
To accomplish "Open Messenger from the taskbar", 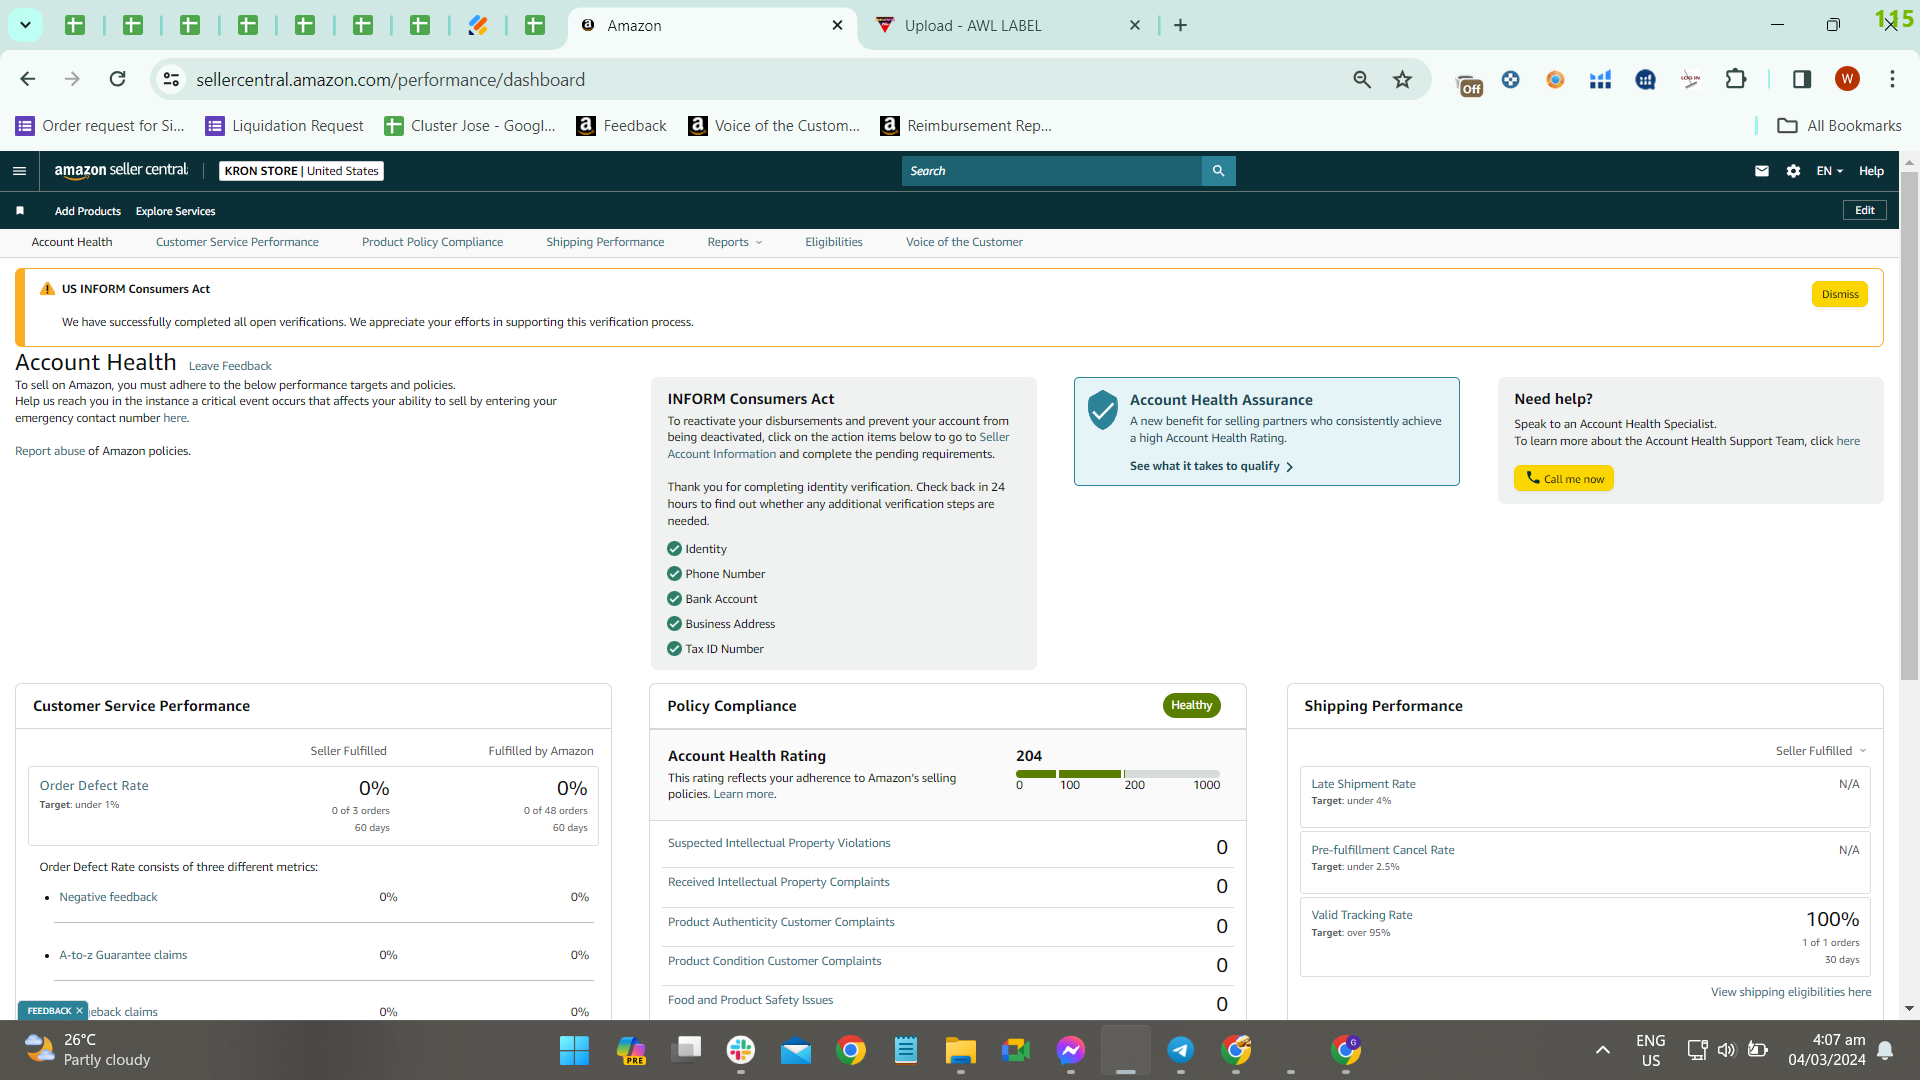I will (x=1070, y=1050).
